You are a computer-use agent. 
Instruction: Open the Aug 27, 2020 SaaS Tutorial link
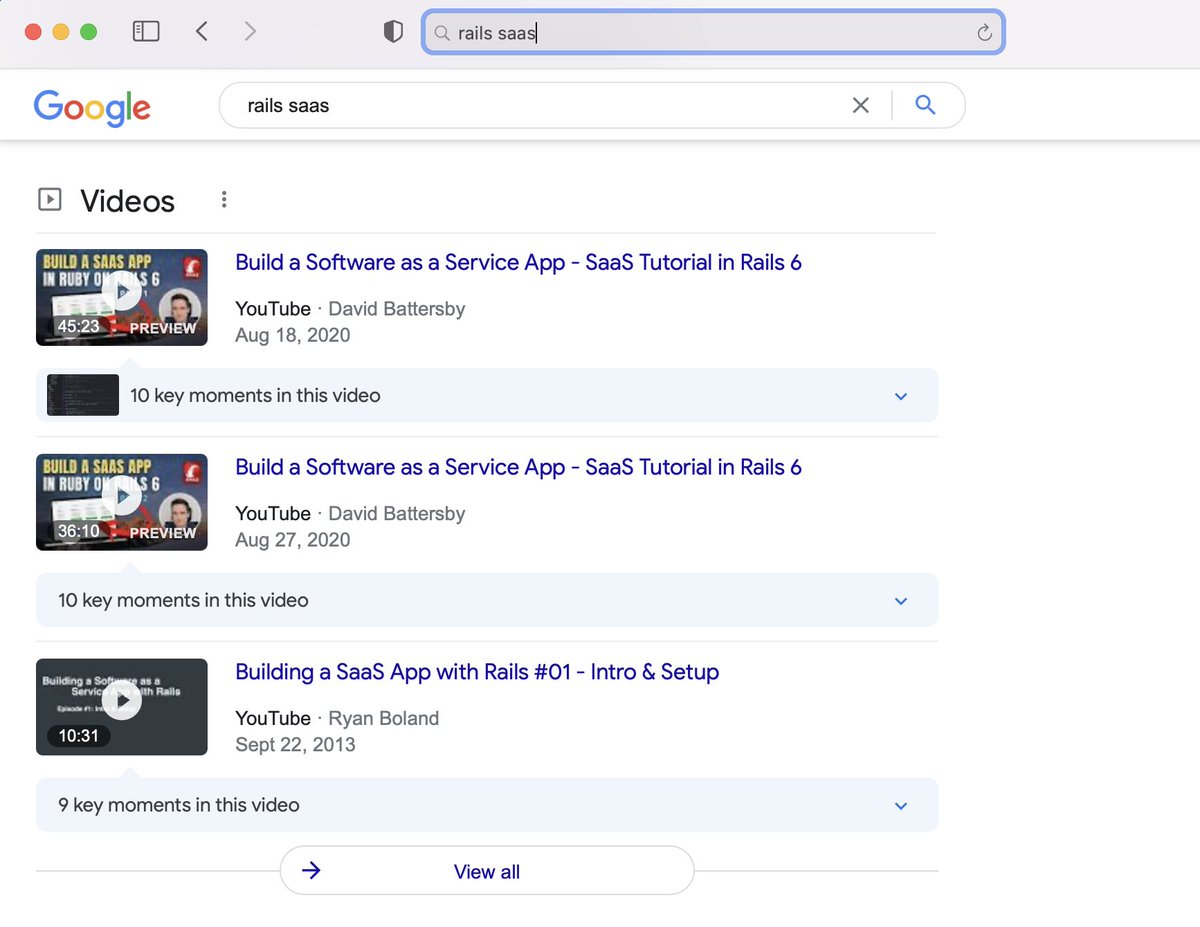[x=518, y=468]
